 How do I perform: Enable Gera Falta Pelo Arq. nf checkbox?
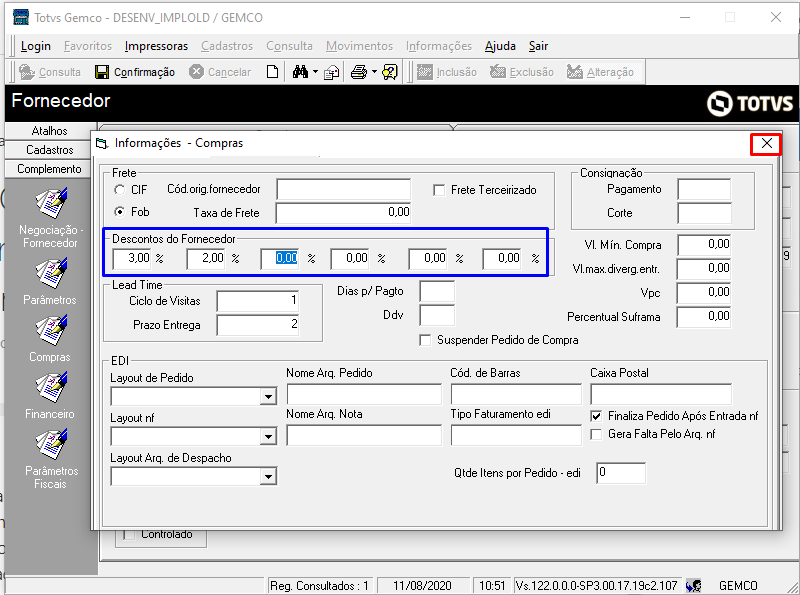596,434
